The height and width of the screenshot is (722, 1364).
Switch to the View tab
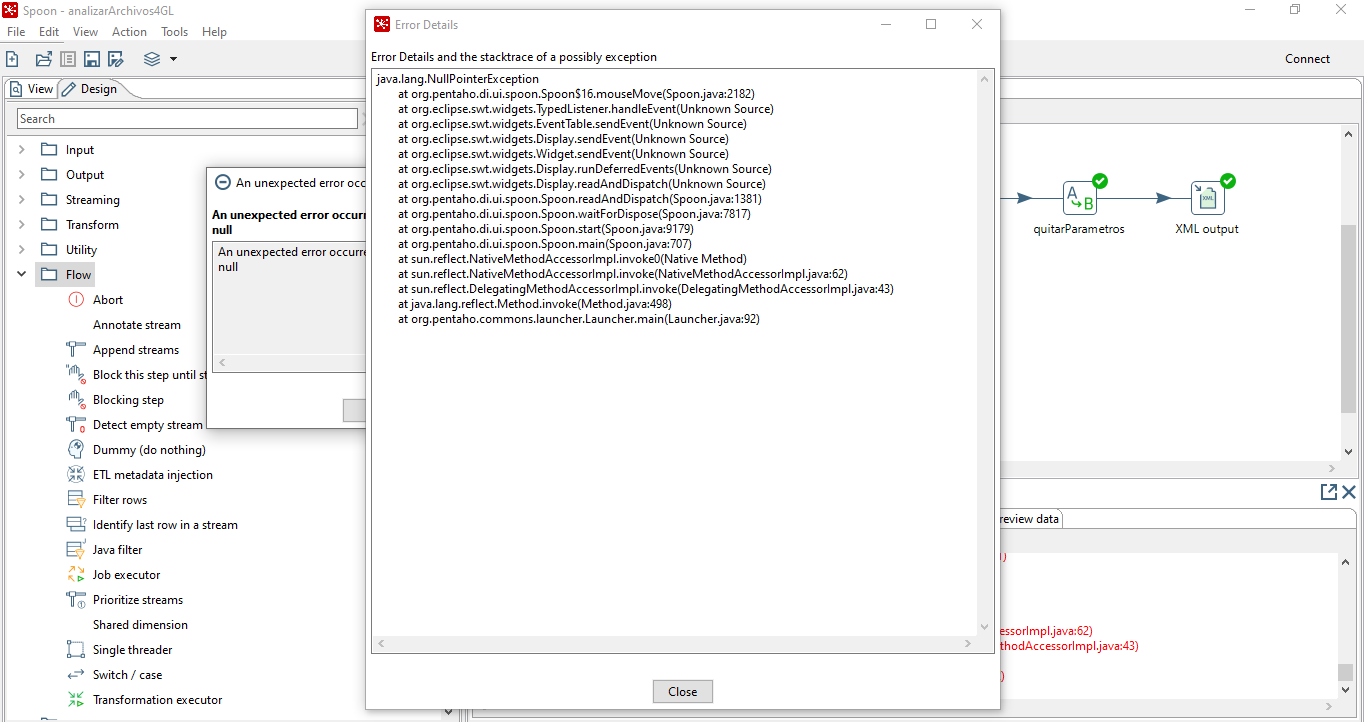[x=32, y=89]
